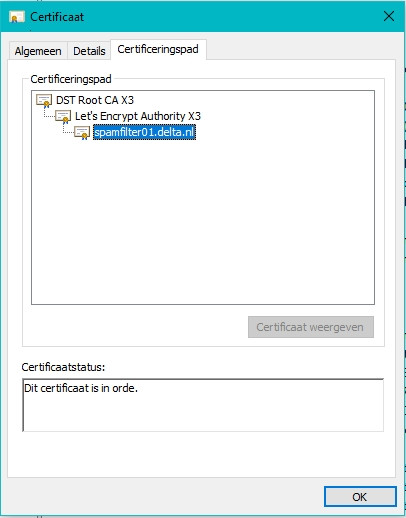Click the dotted tree connector before spamfilter01.delta.nl

coord(68,129)
